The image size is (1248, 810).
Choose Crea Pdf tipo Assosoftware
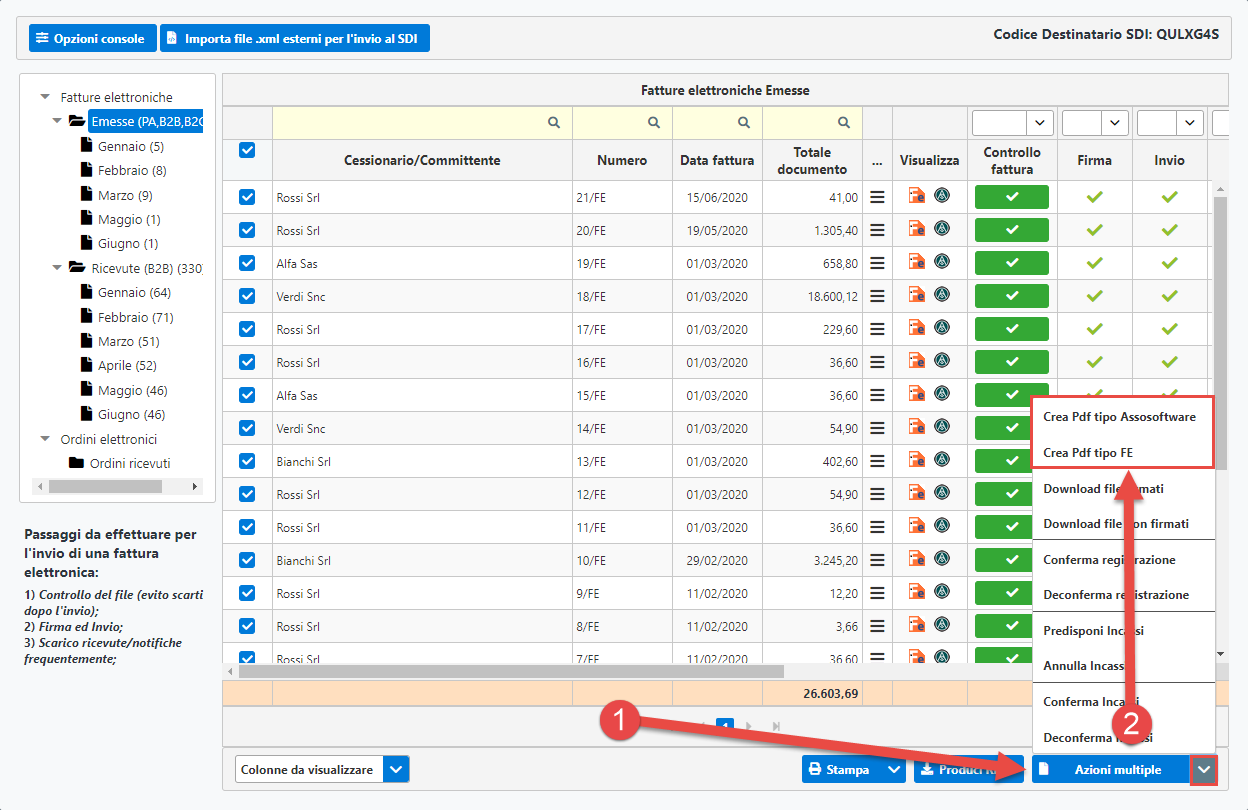tap(1119, 416)
